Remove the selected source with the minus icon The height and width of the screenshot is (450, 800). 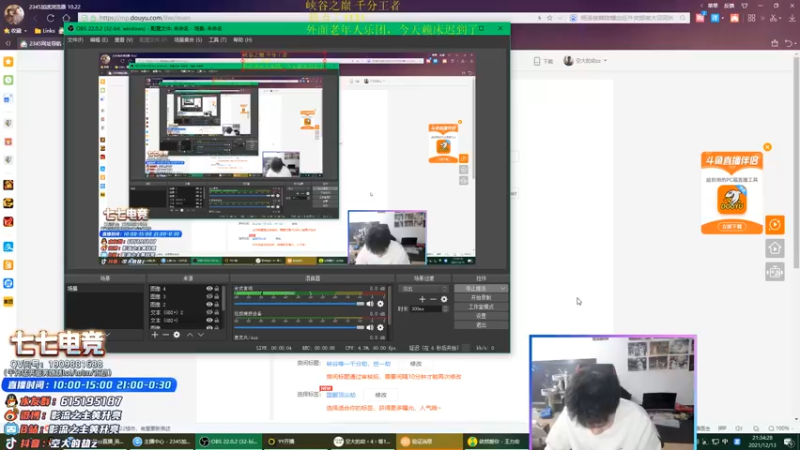coord(165,335)
